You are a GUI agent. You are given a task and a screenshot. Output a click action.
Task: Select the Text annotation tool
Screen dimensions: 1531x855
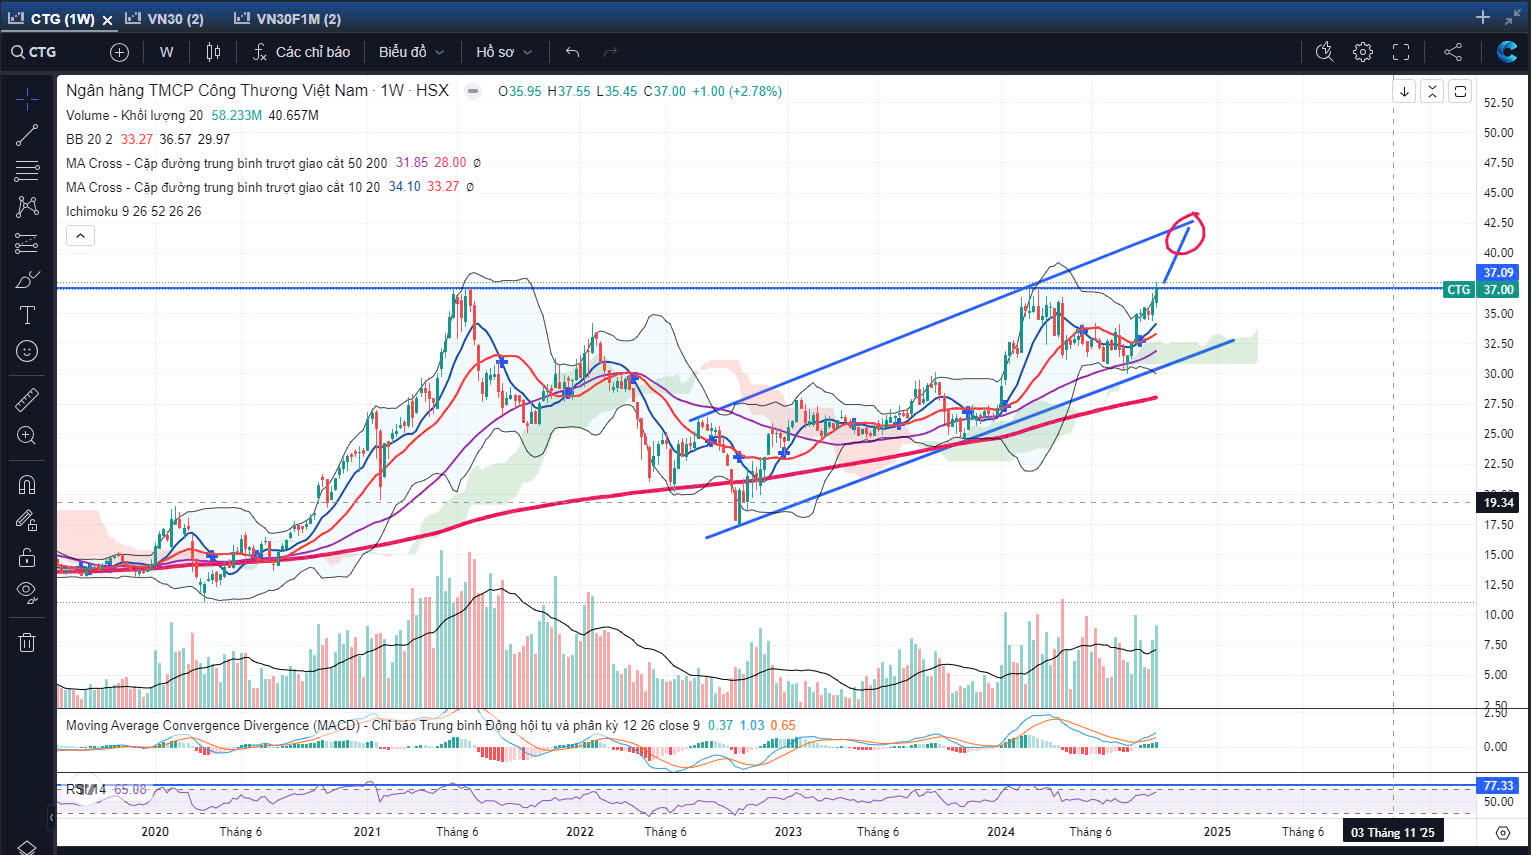27,315
